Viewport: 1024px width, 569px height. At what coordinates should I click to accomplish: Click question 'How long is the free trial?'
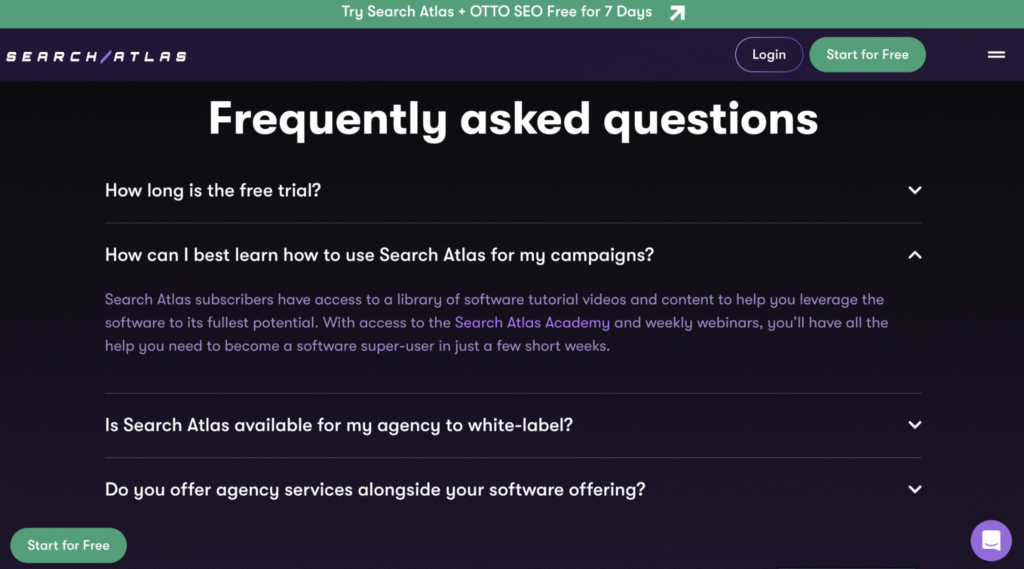213,190
